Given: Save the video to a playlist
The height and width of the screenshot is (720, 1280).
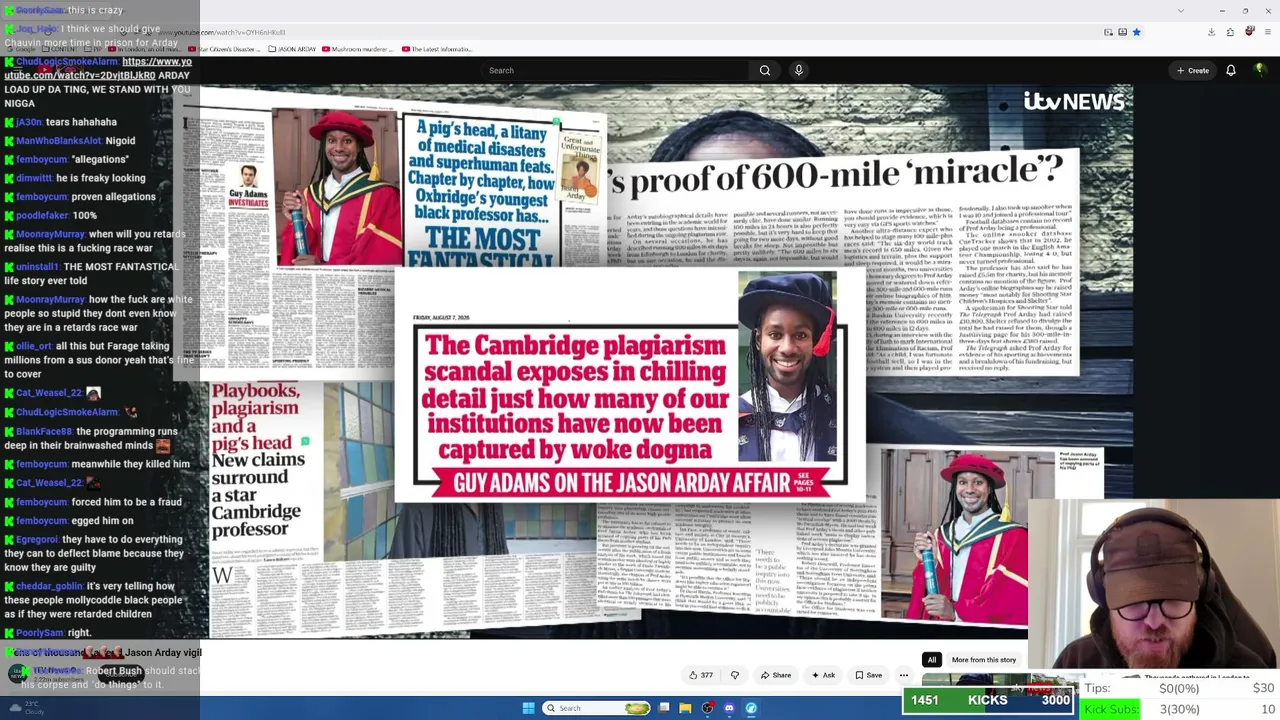Looking at the screenshot, I should (868, 675).
